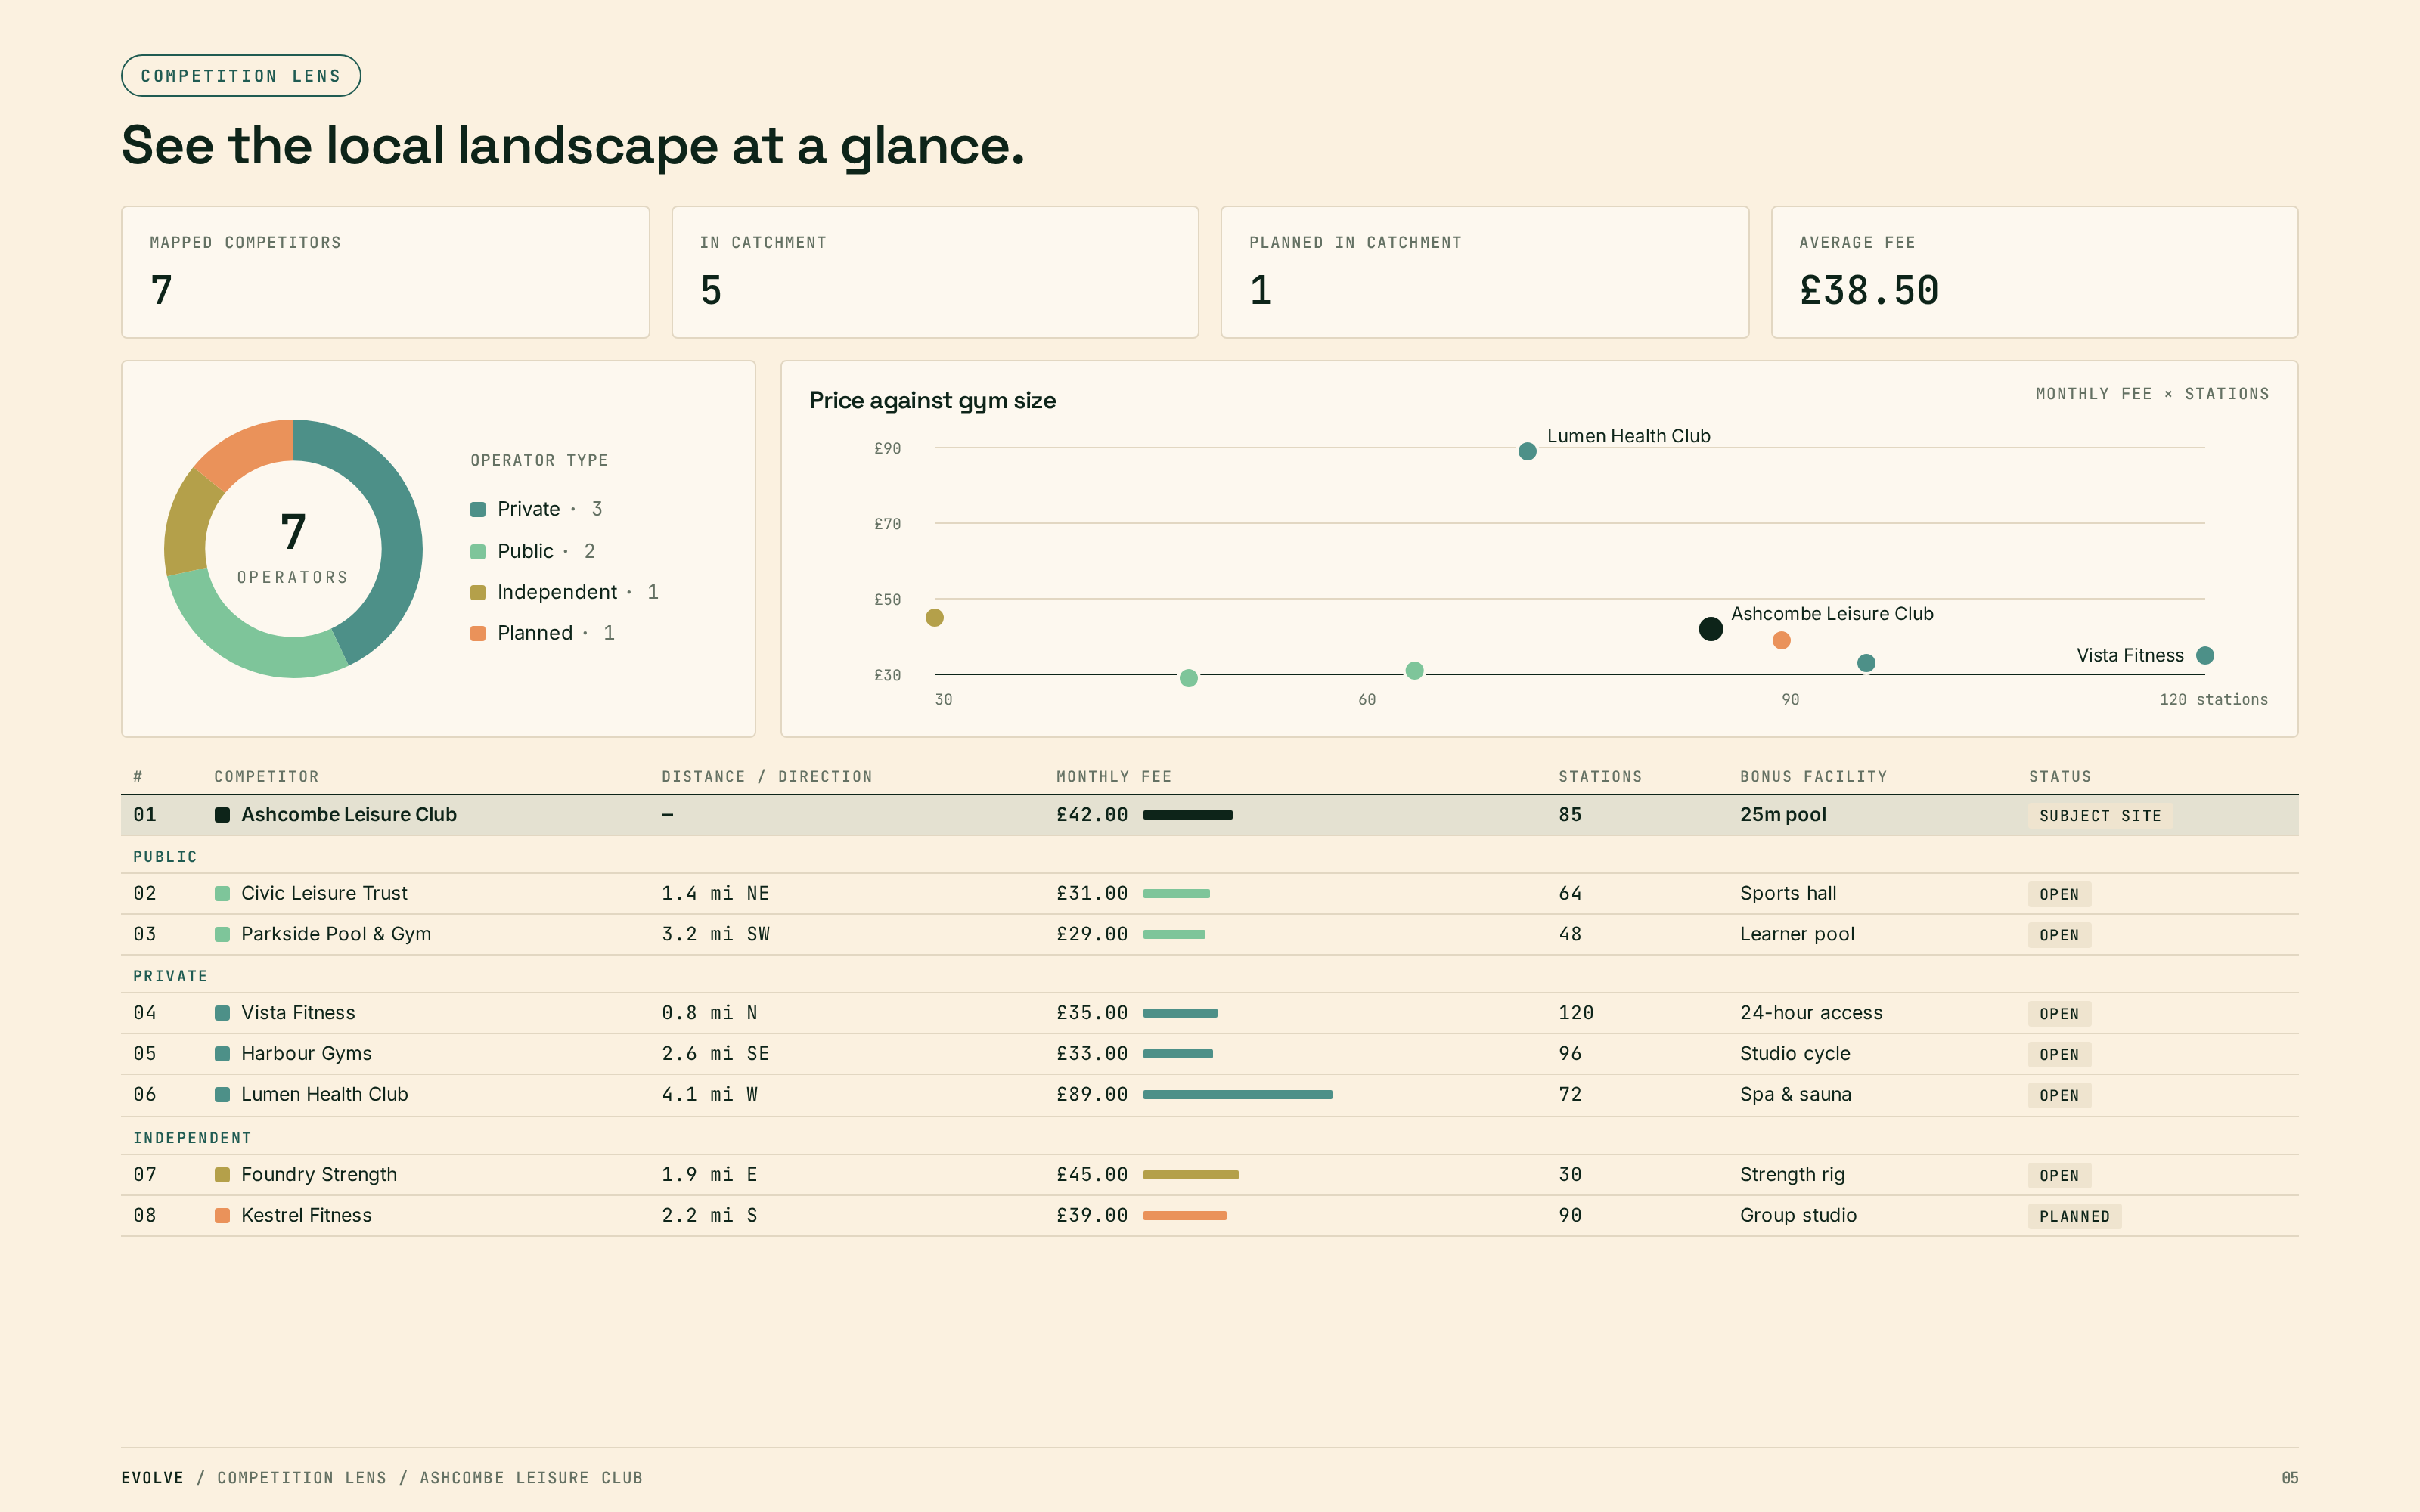Click the Competitor column header
Viewport: 2420px width, 1512px height.
click(x=266, y=776)
